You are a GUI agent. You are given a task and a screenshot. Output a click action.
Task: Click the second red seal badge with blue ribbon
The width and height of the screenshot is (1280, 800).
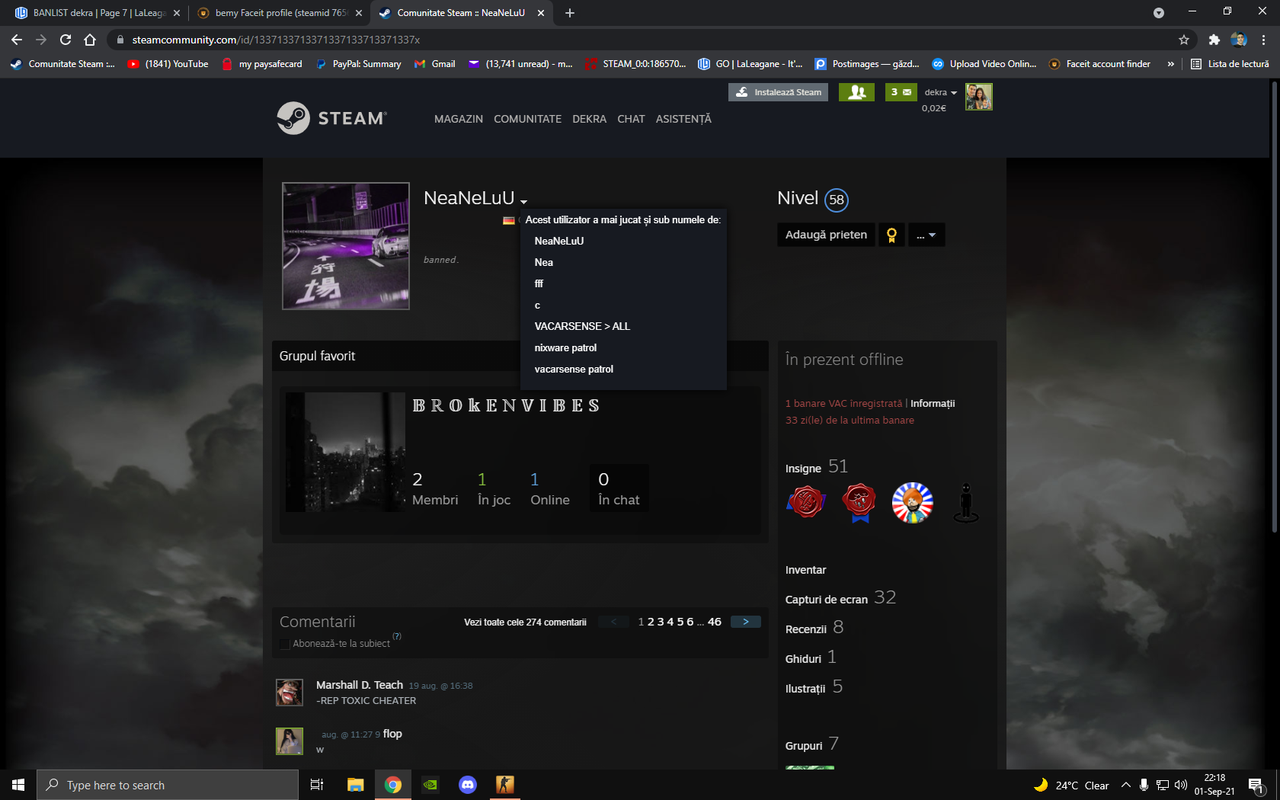click(859, 503)
